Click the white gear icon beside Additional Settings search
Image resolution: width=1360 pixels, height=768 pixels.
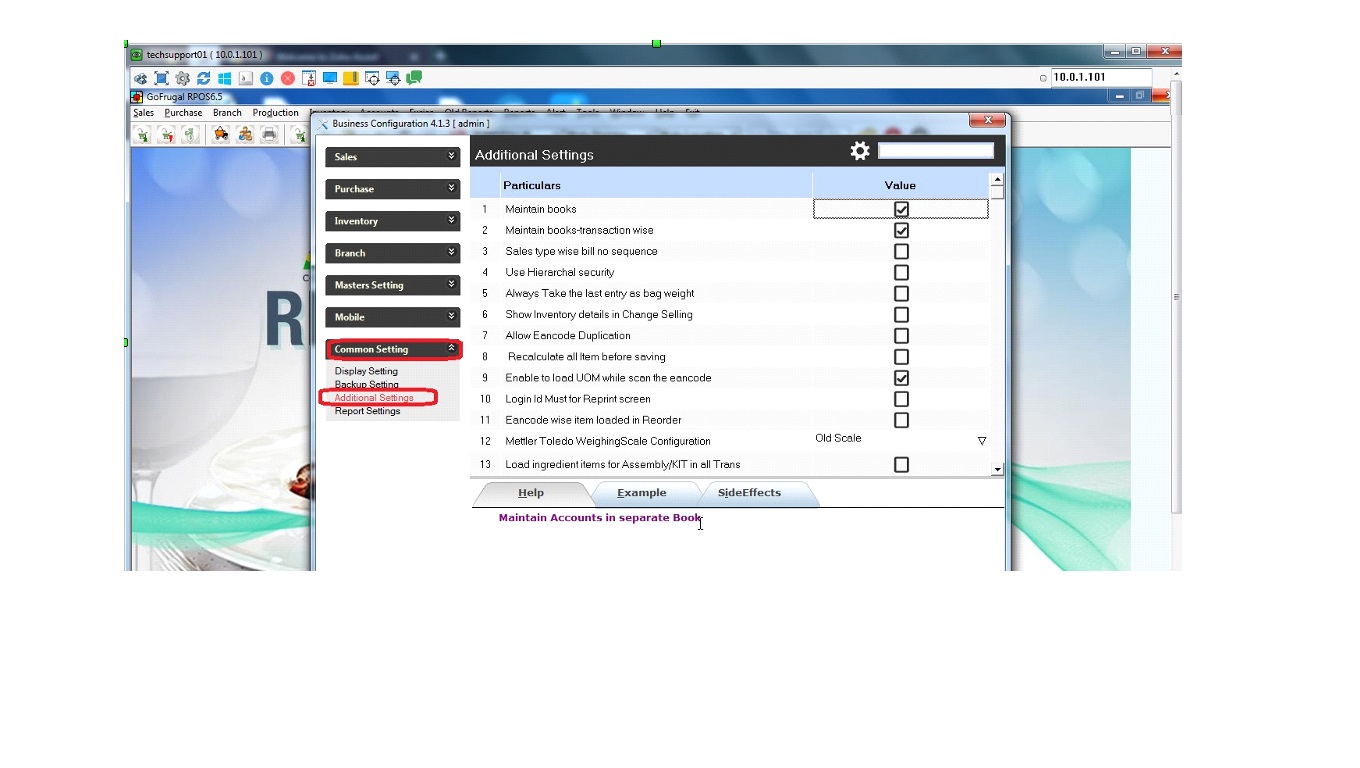pyautogui.click(x=860, y=151)
